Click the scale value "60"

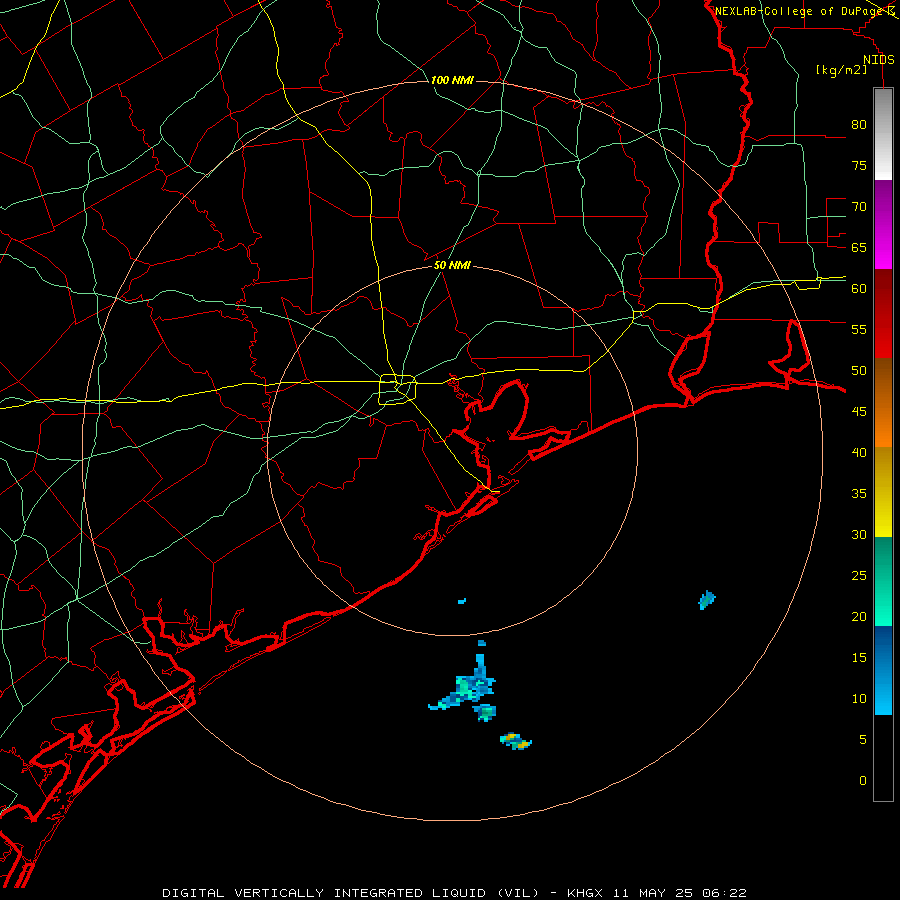859,289
